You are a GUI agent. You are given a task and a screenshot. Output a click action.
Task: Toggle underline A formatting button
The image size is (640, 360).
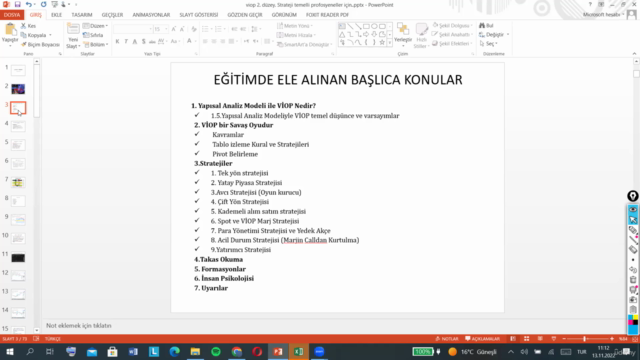tap(135, 41)
